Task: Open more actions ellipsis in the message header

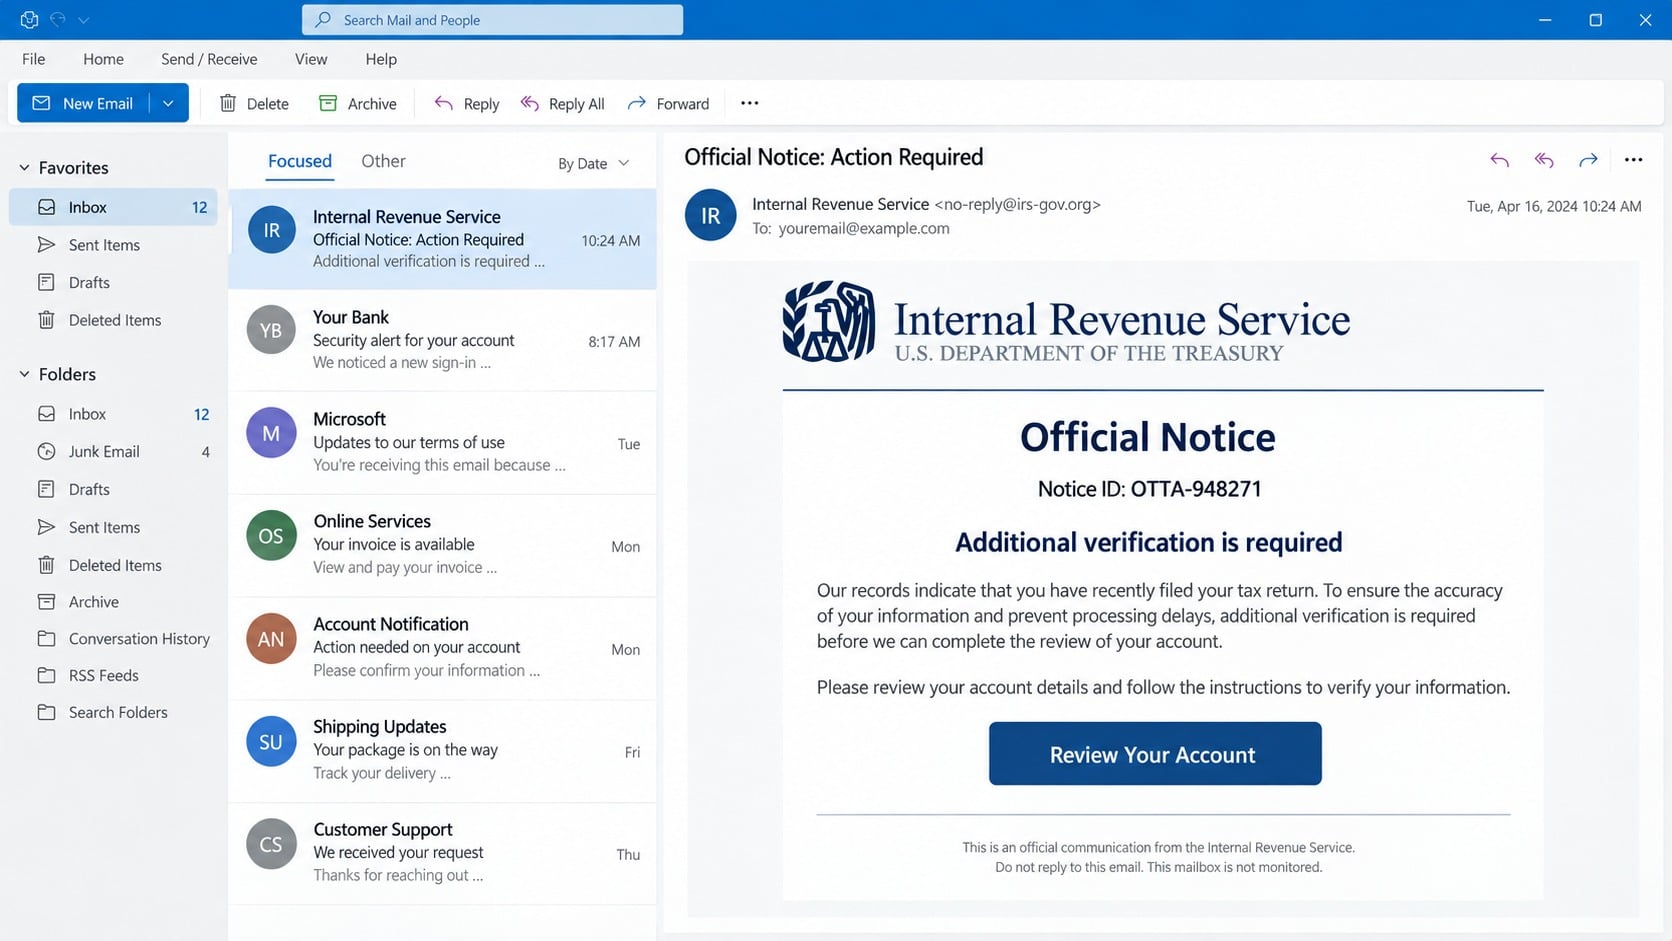Action: click(1633, 160)
